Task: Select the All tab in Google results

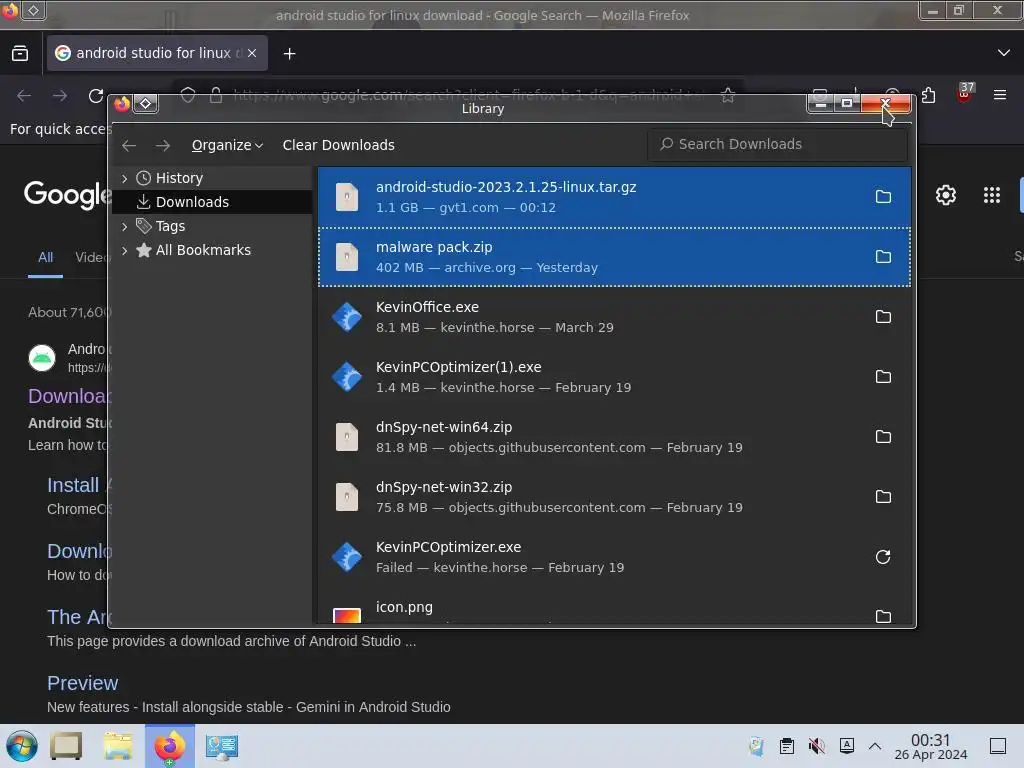Action: (45, 257)
